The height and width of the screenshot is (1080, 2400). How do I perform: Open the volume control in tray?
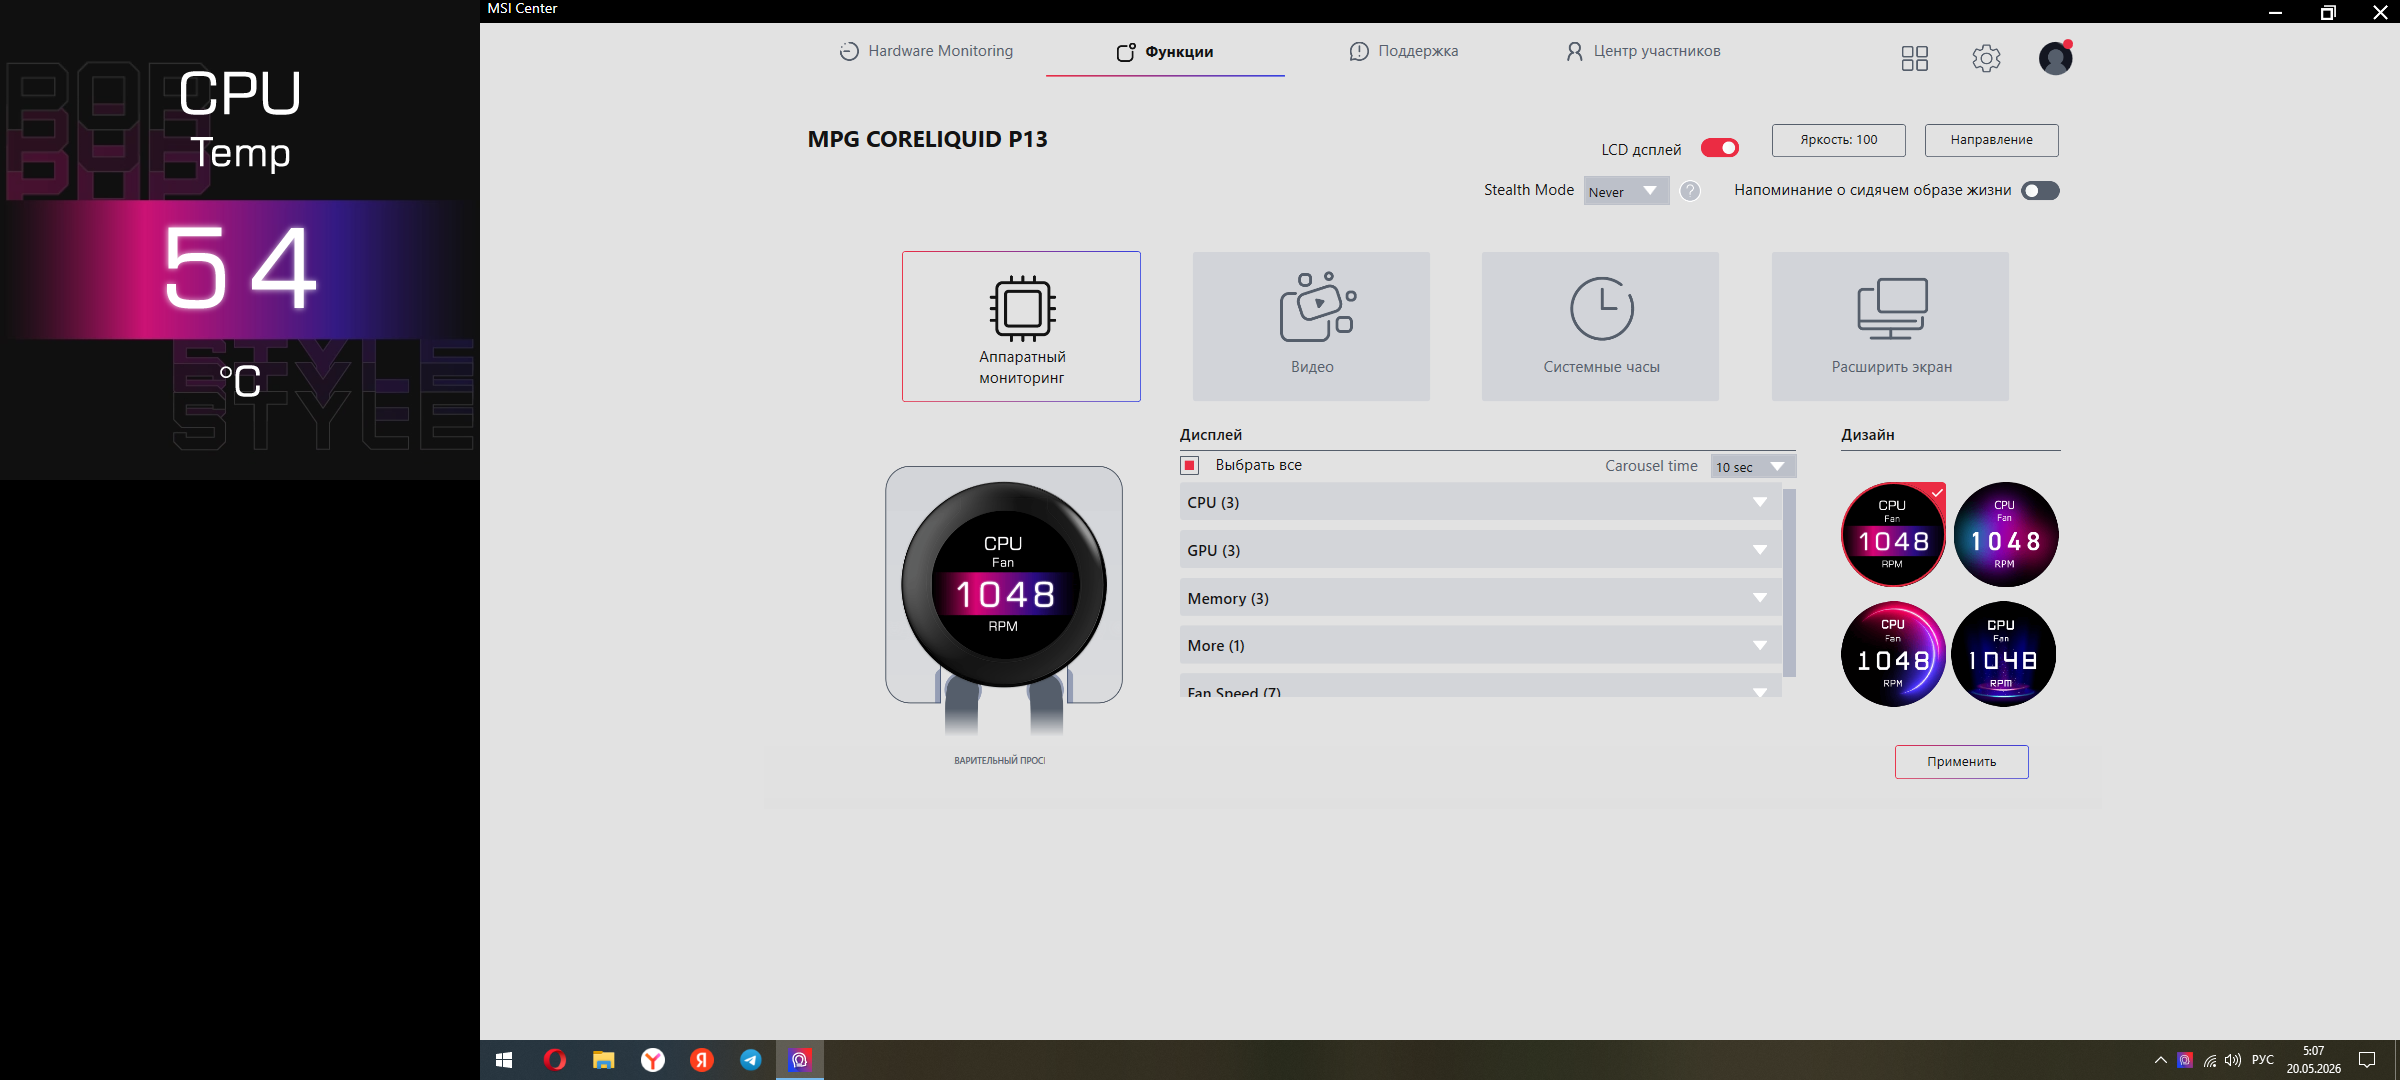coord(2233,1060)
